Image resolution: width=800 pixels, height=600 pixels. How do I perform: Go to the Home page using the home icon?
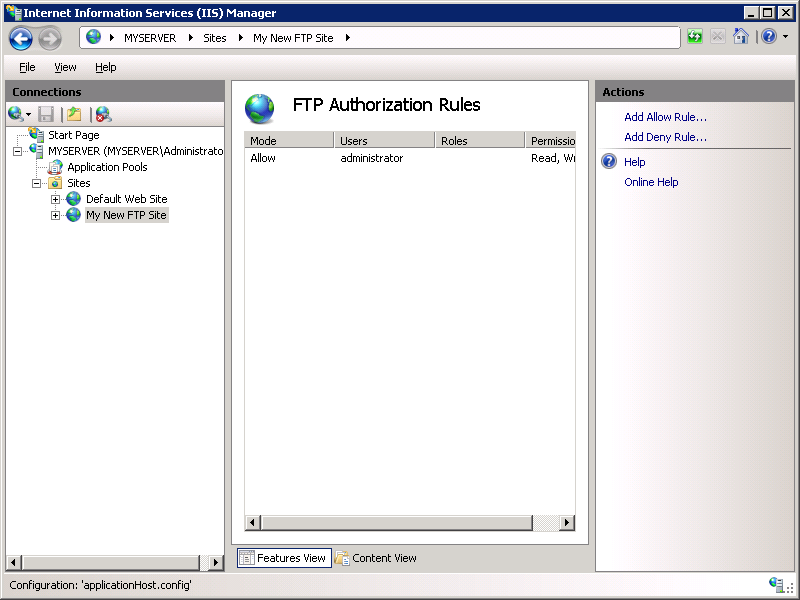click(x=740, y=36)
